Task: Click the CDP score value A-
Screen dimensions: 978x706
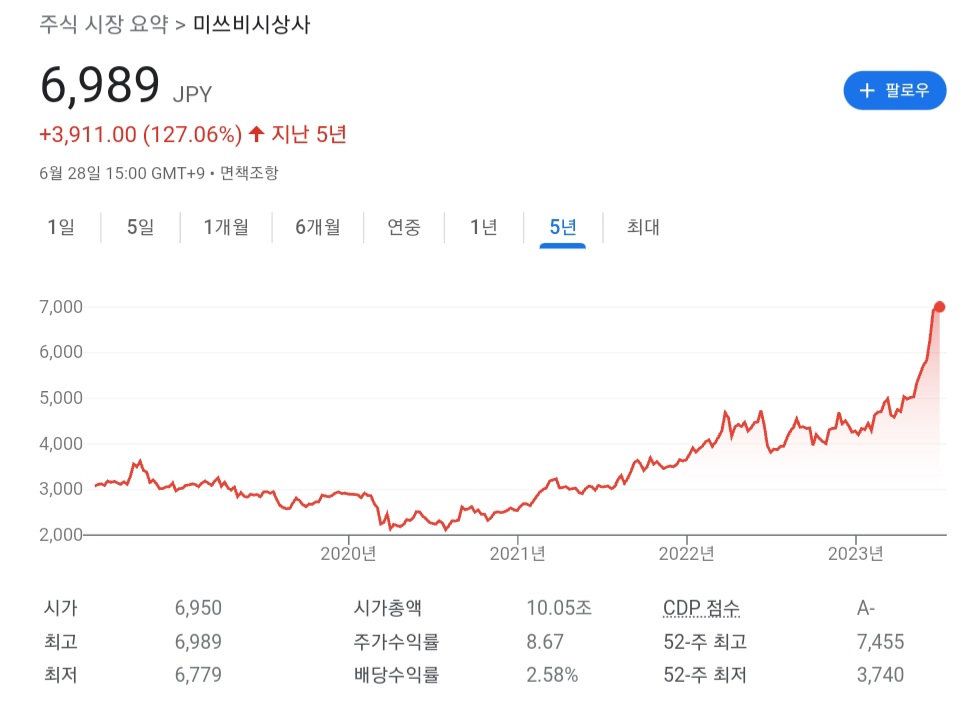Action: 866,608
